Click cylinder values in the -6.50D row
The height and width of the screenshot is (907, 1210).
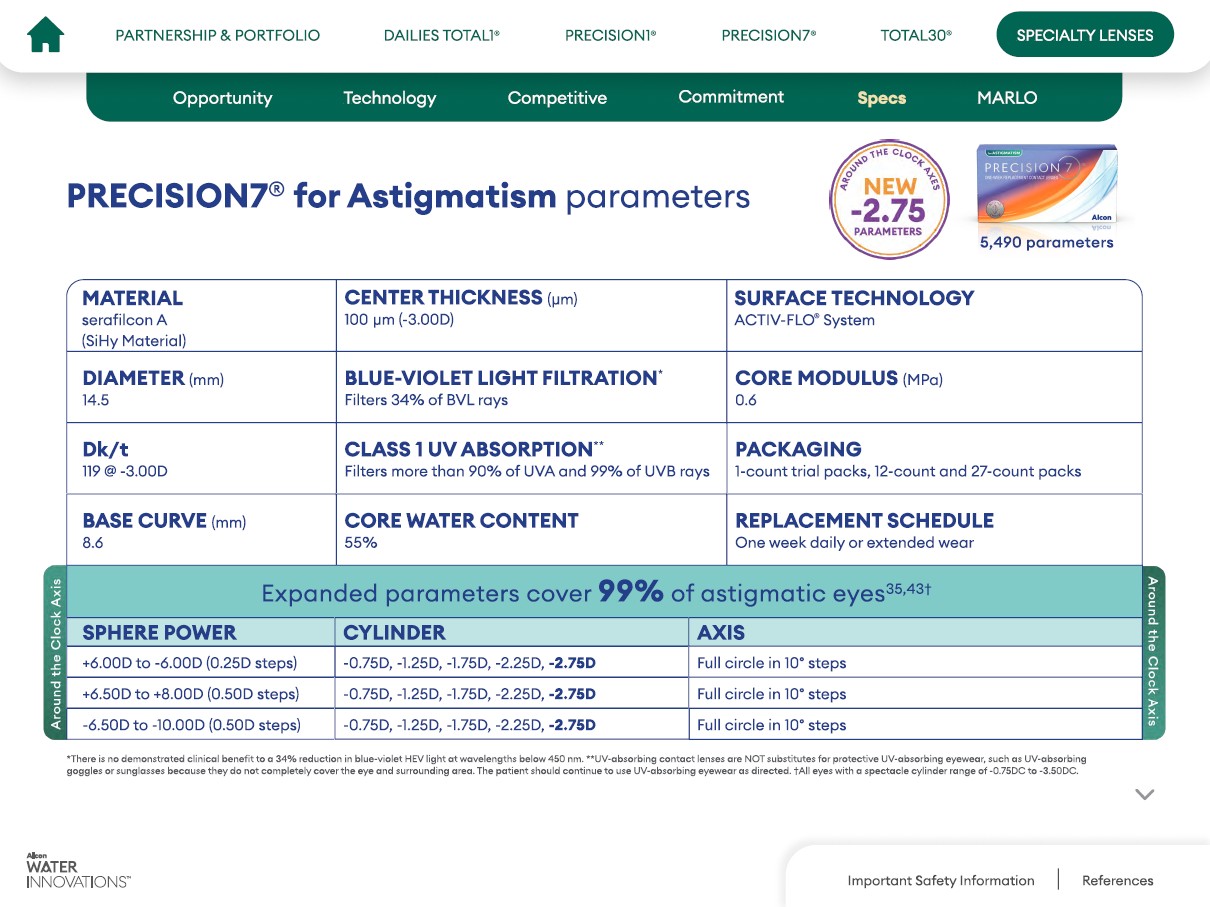point(469,725)
